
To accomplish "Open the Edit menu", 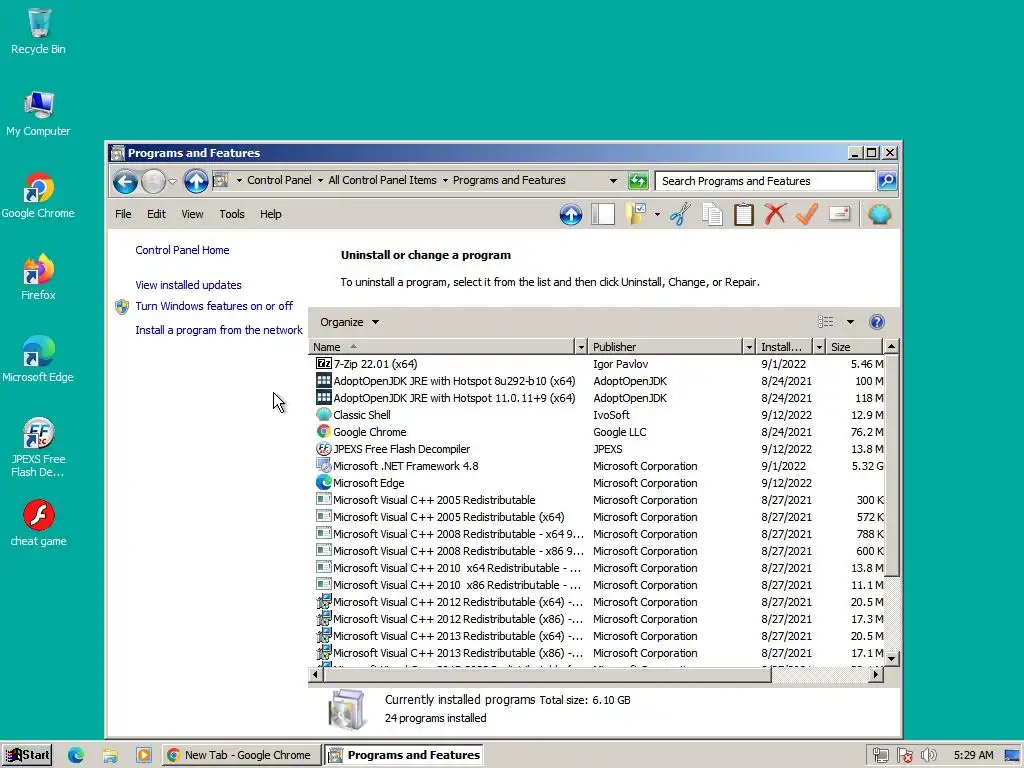I will coord(156,214).
